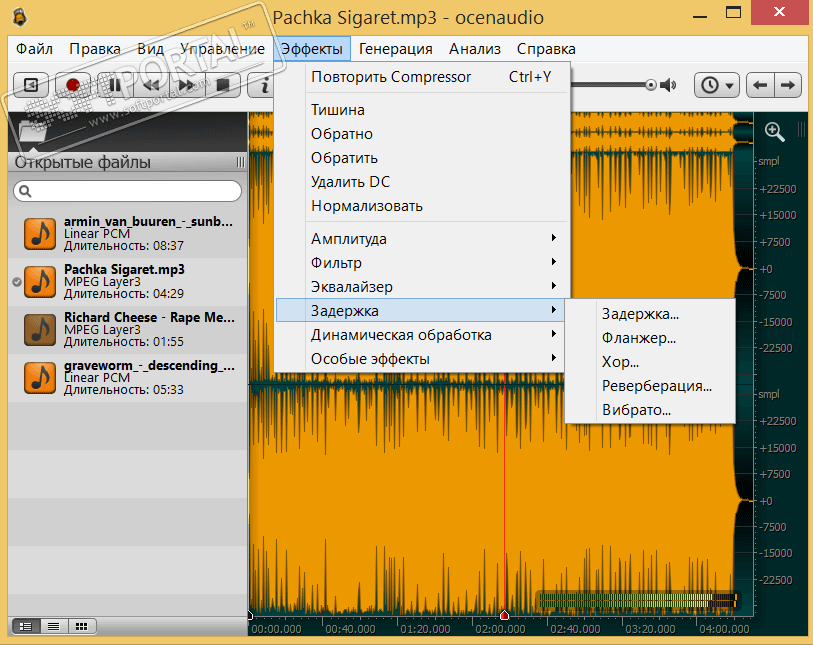Click the 00:40.000 mark on timeline ruler
The image size is (813, 645).
pyautogui.click(x=350, y=629)
